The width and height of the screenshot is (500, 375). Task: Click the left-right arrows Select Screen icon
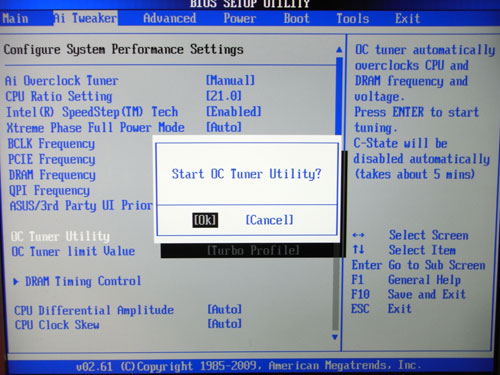tap(358, 235)
